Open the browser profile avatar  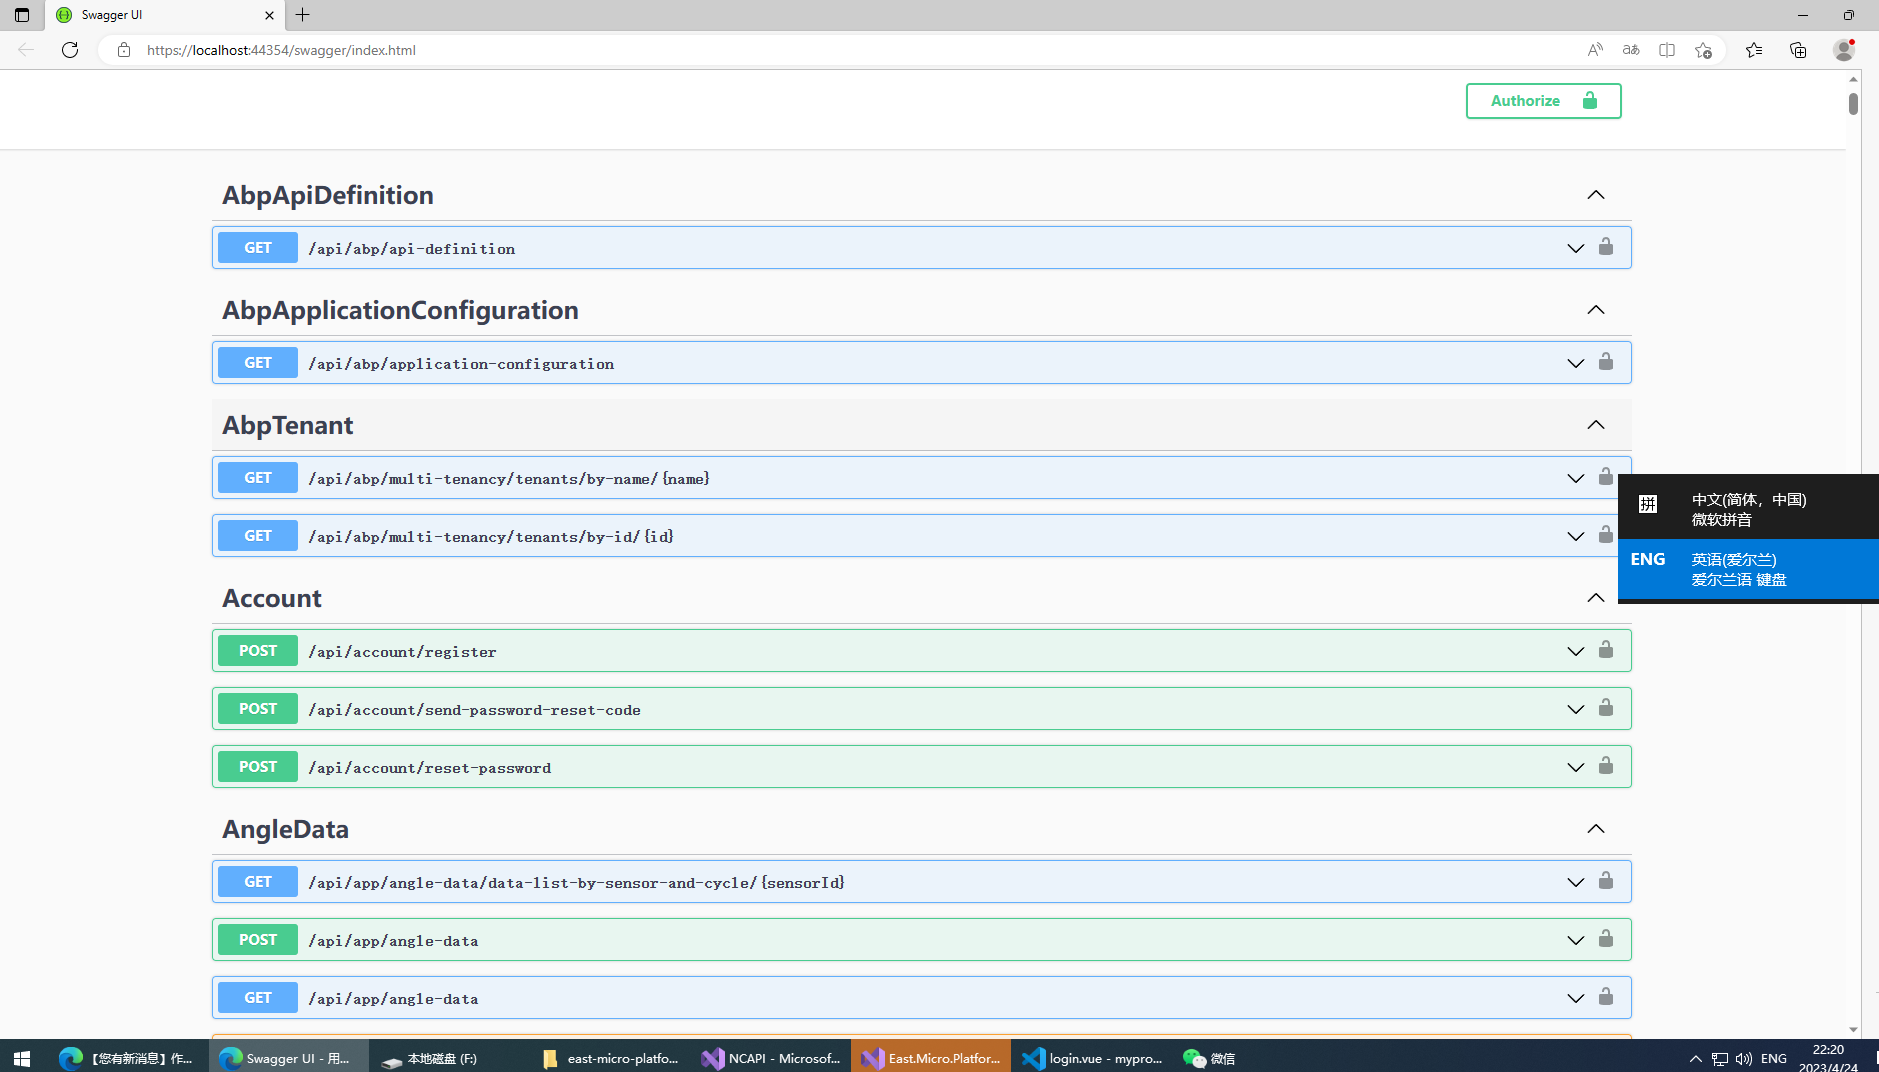pyautogui.click(x=1844, y=50)
